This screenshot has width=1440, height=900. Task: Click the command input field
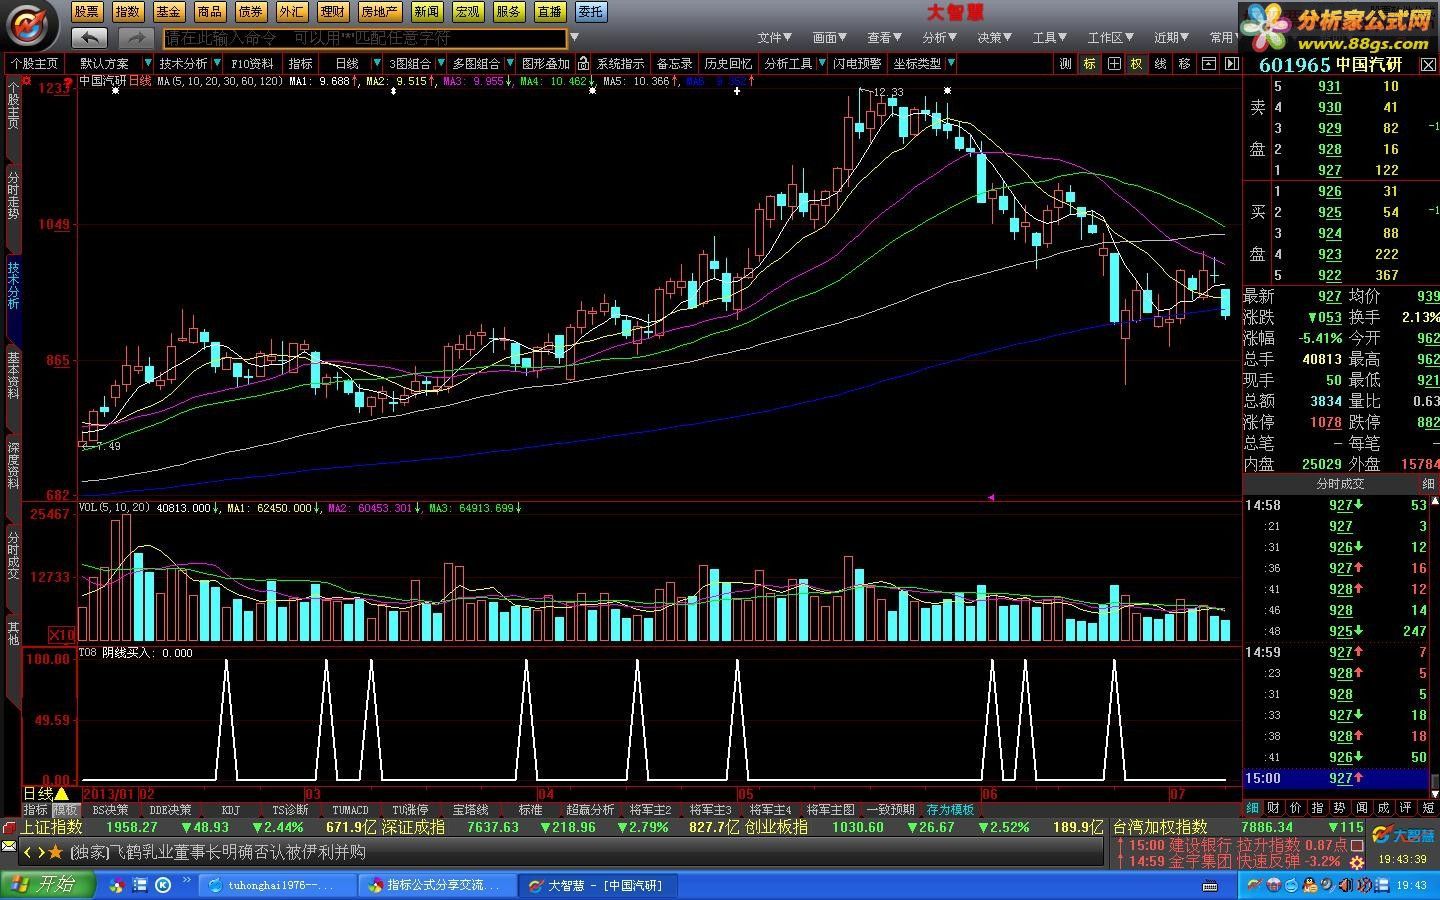(x=365, y=38)
